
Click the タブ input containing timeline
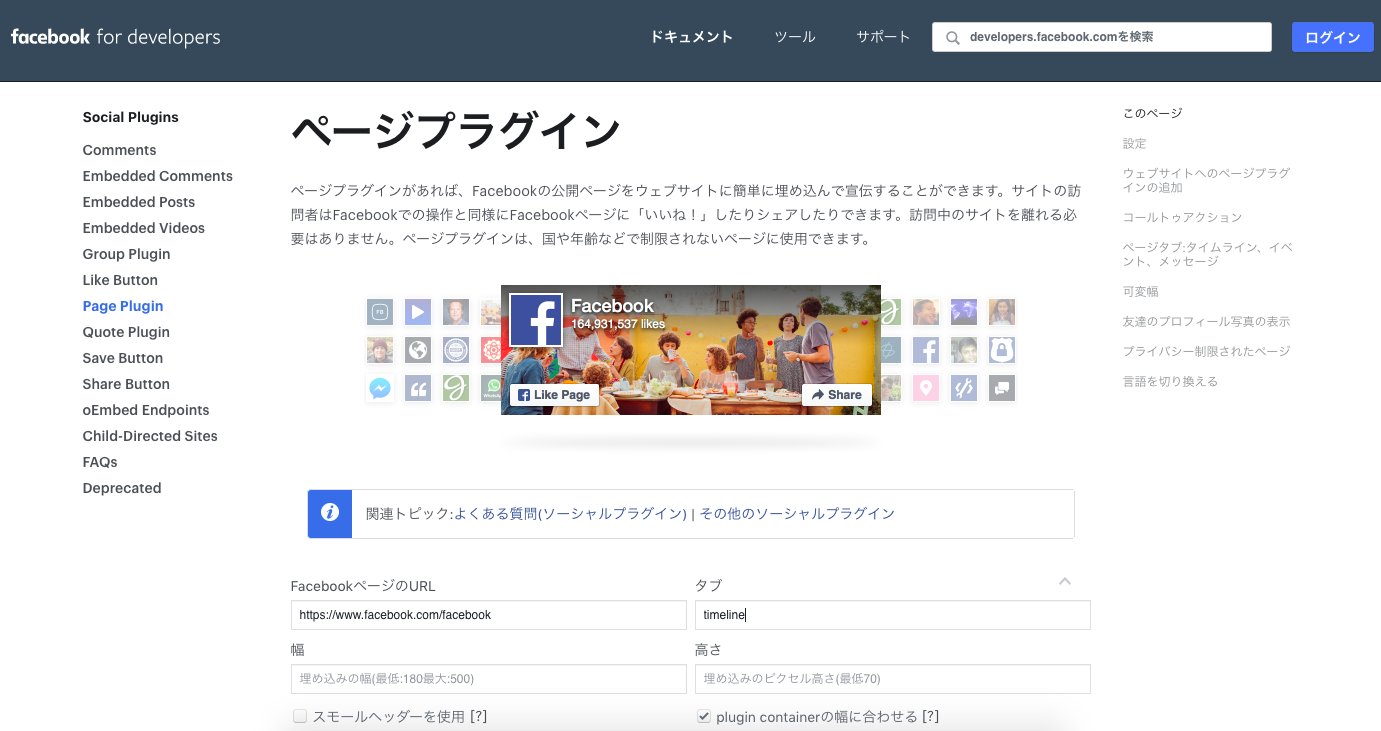(893, 615)
